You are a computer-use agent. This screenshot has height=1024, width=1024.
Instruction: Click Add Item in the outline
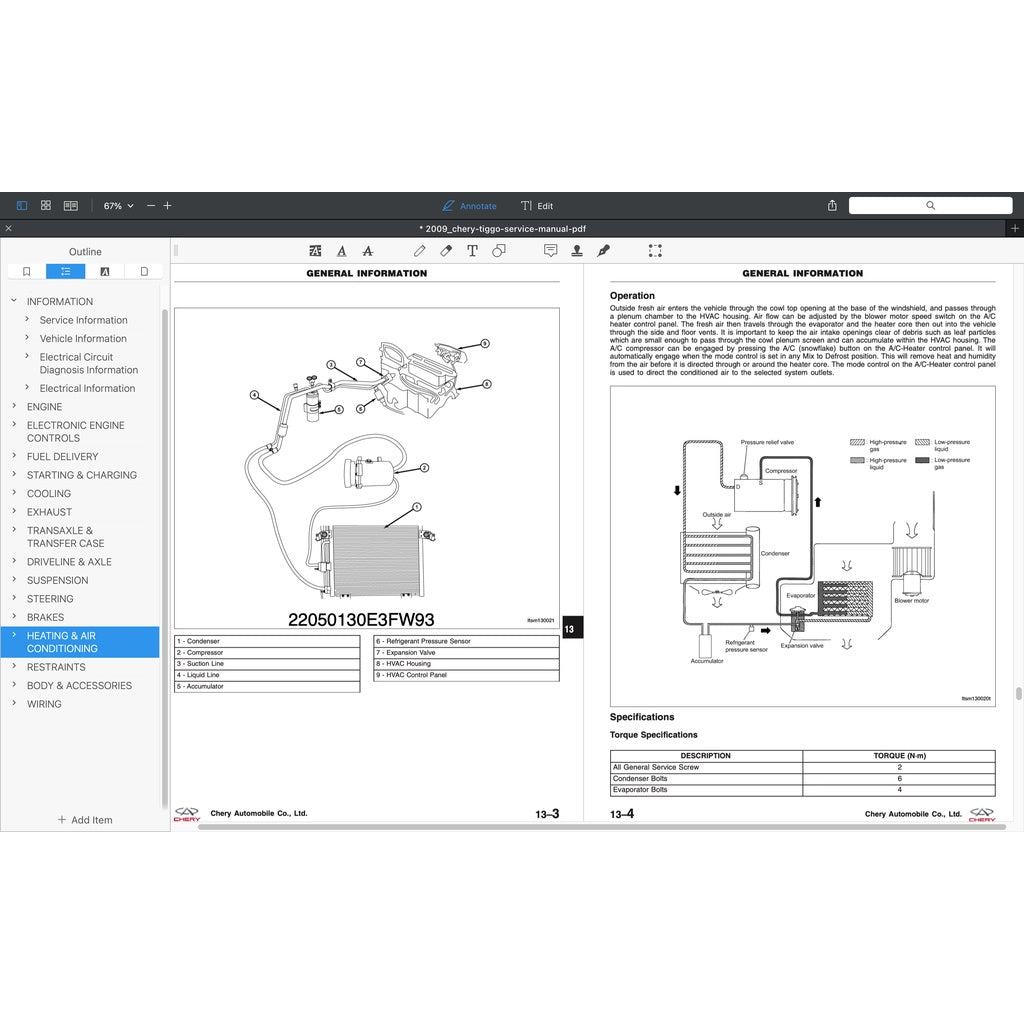[85, 820]
